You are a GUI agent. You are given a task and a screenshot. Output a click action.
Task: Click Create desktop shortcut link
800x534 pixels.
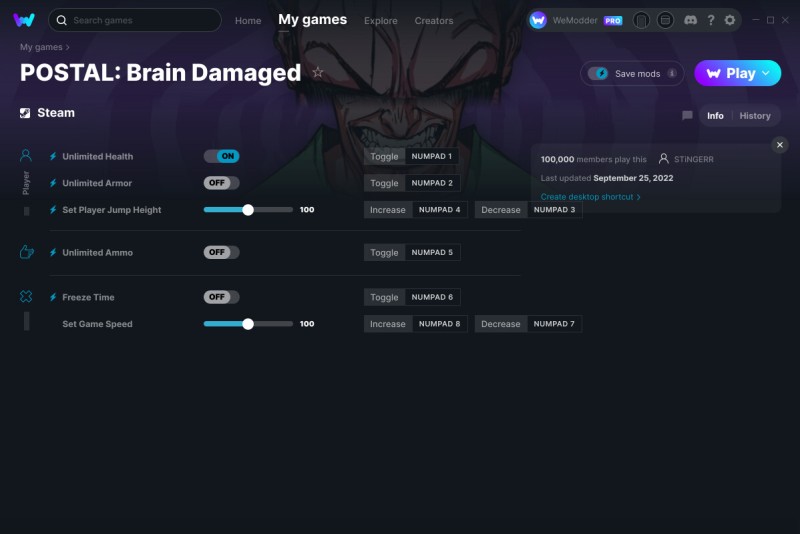point(590,197)
